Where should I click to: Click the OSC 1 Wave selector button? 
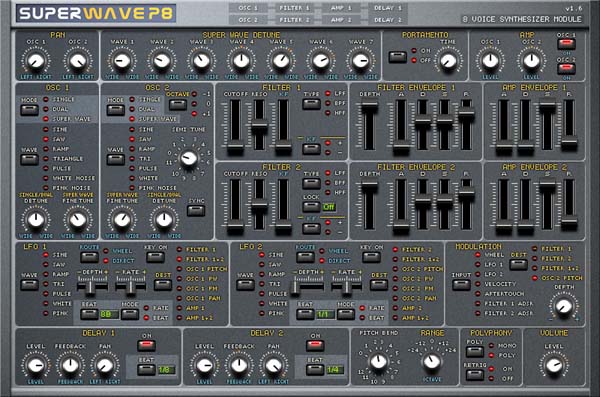(29, 159)
